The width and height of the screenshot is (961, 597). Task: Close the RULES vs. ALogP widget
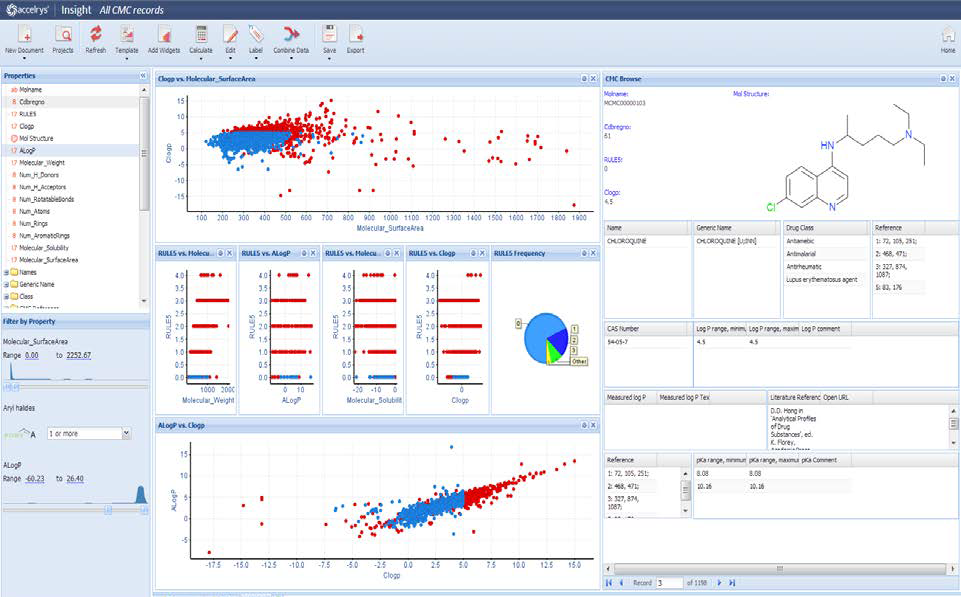313,253
